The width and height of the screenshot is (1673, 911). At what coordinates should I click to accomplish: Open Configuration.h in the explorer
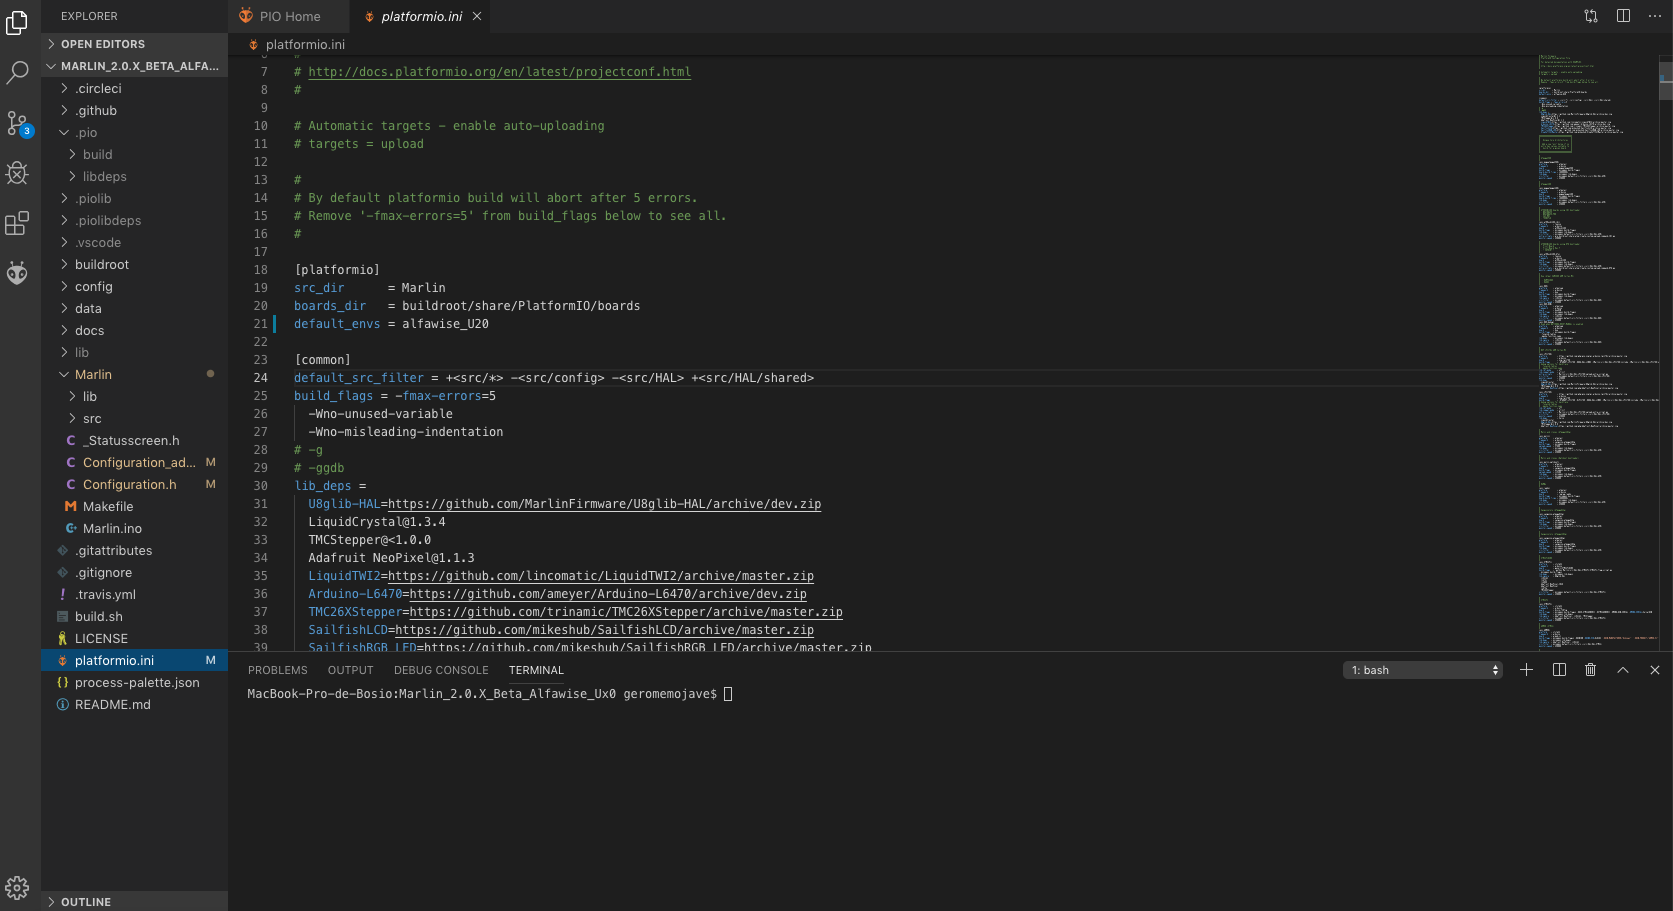129,484
